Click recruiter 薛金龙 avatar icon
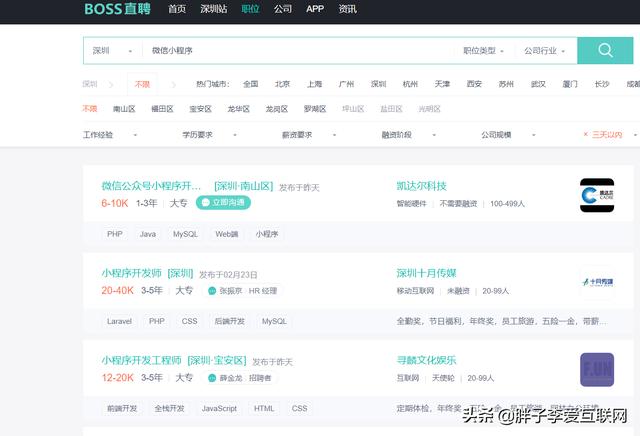The image size is (640, 436). pyautogui.click(x=211, y=378)
